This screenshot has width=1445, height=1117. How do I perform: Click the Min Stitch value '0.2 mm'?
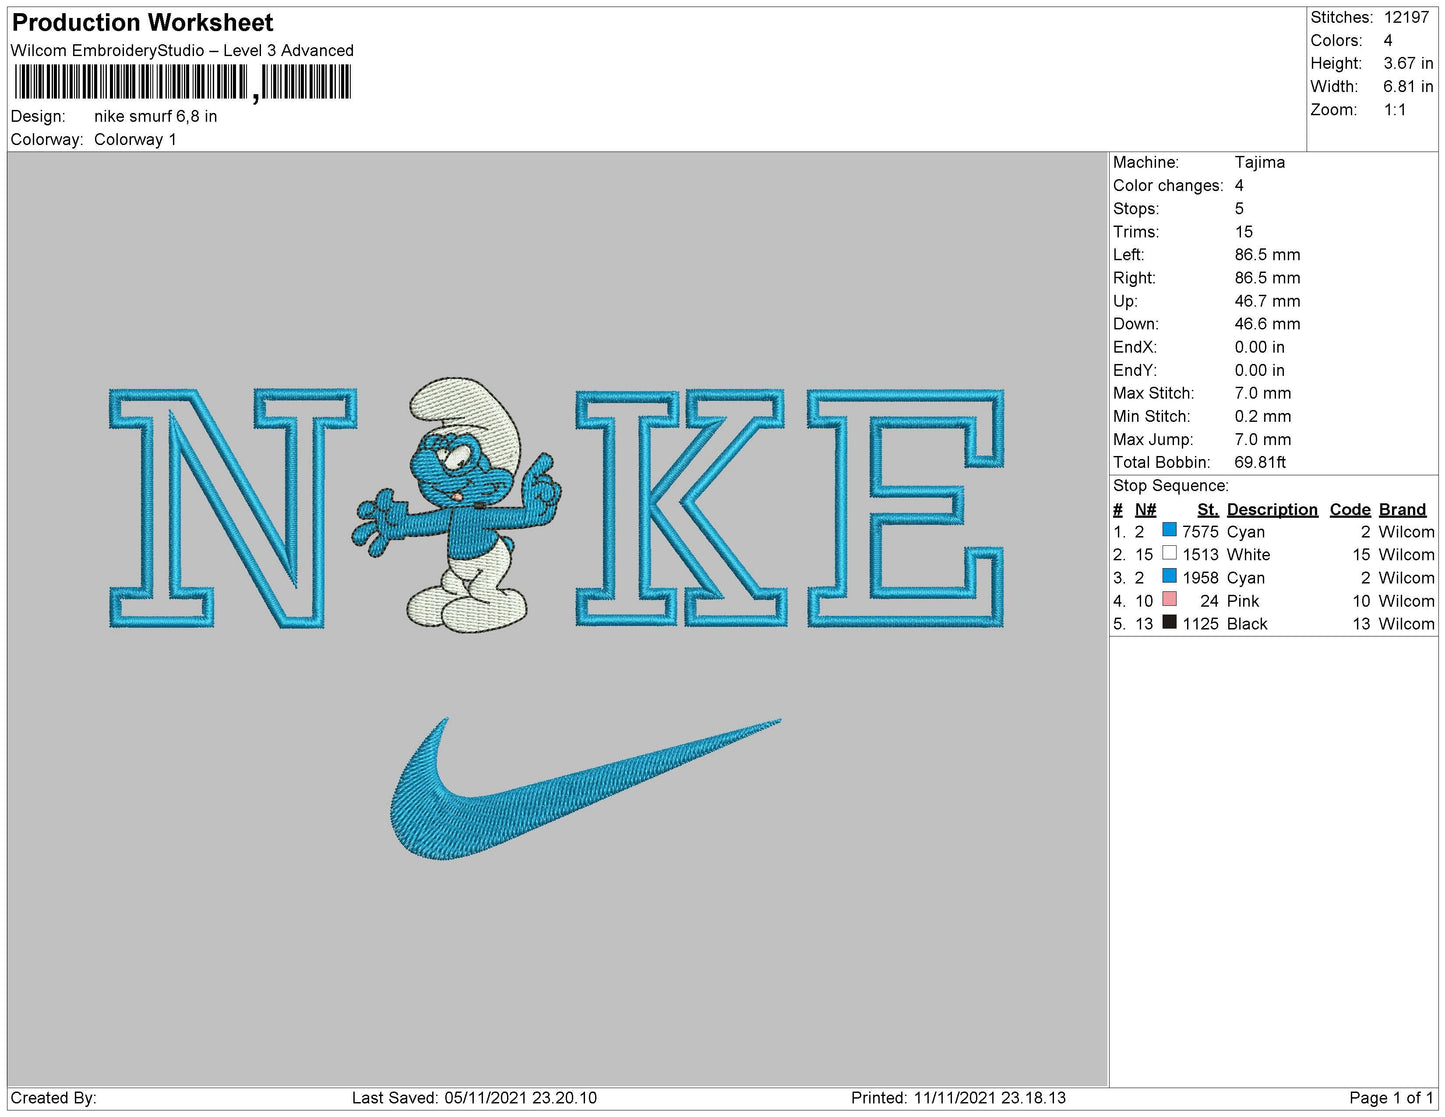tap(1263, 415)
